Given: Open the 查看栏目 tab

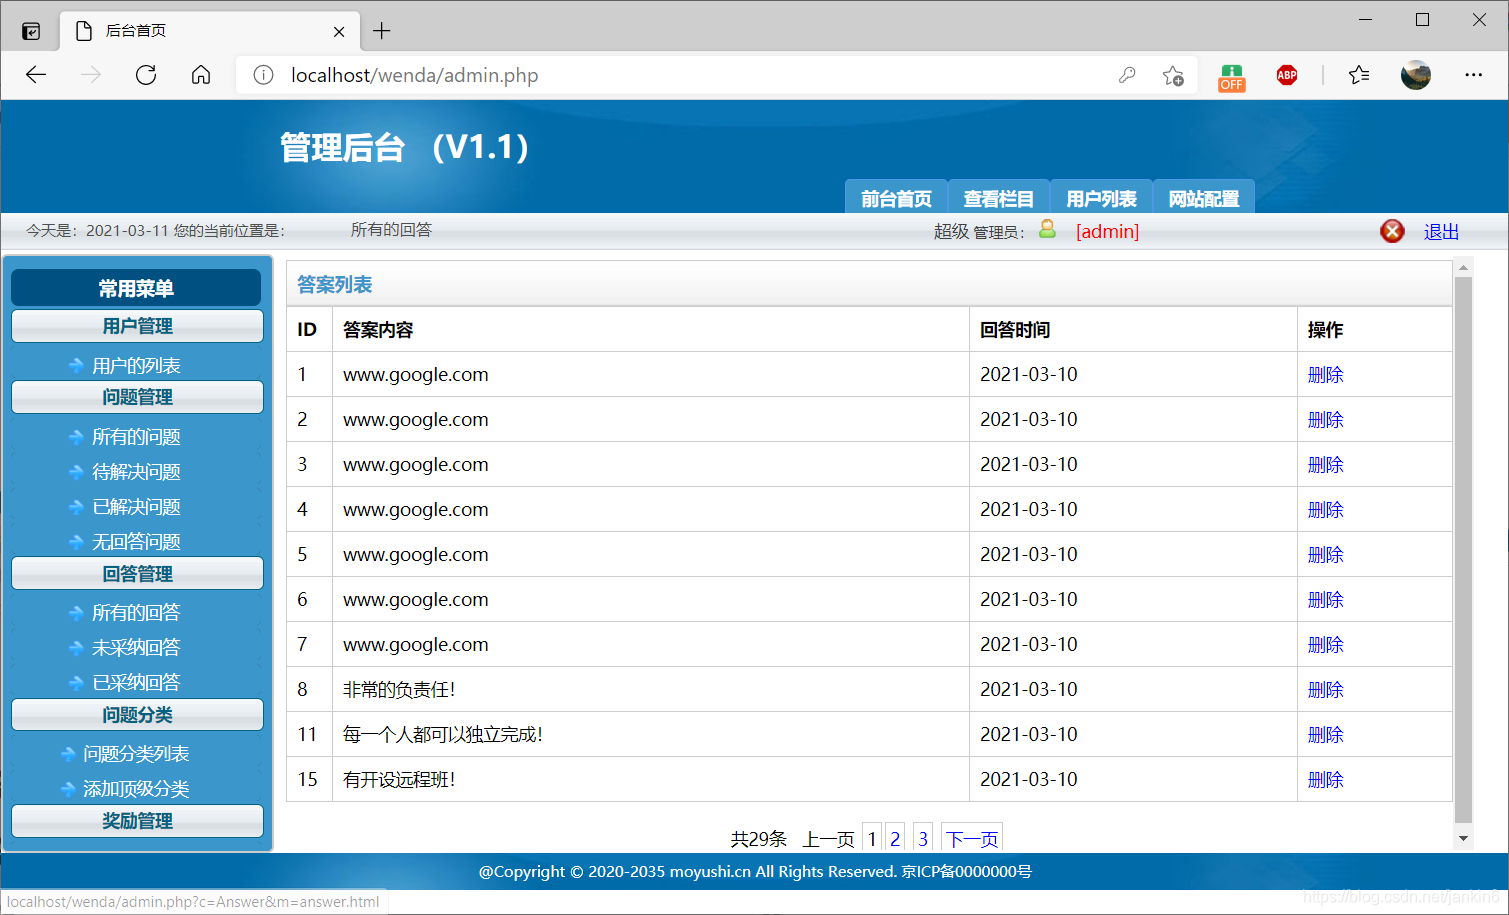Looking at the screenshot, I should tap(998, 198).
